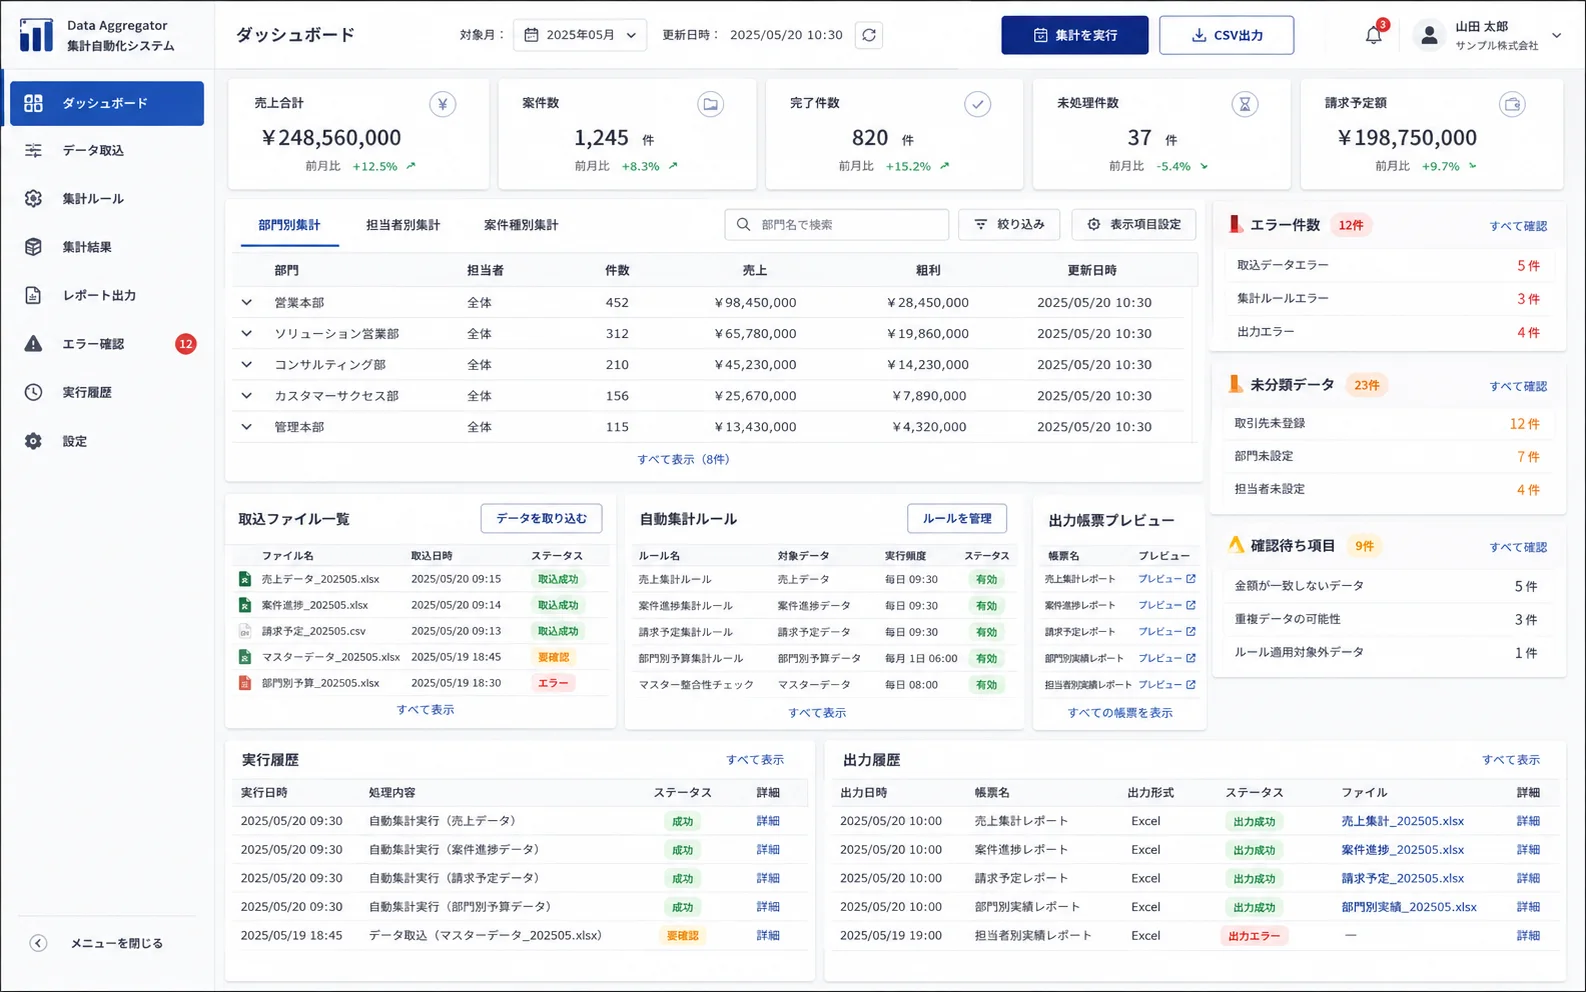Click the wallet icon on 請求予定額 card
The image size is (1586, 992).
[1512, 104]
